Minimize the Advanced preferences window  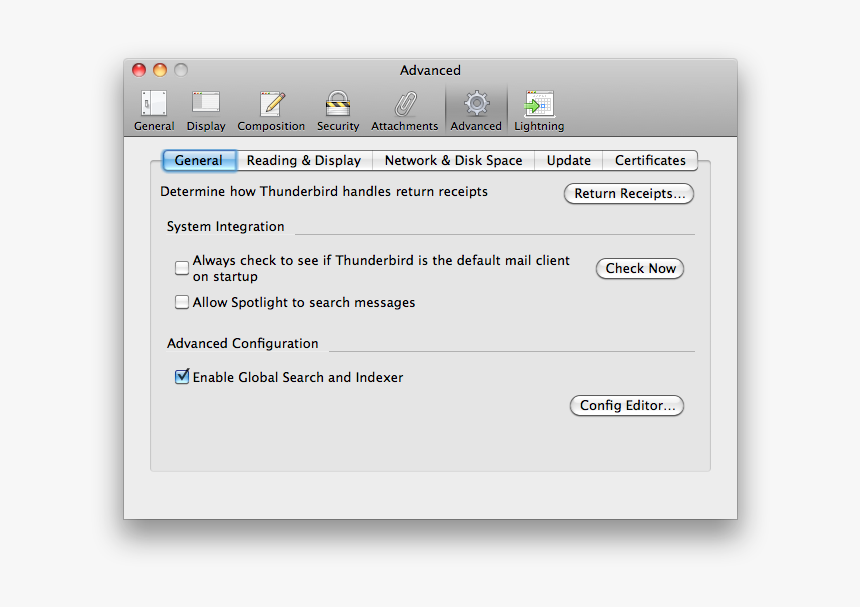(x=159, y=70)
